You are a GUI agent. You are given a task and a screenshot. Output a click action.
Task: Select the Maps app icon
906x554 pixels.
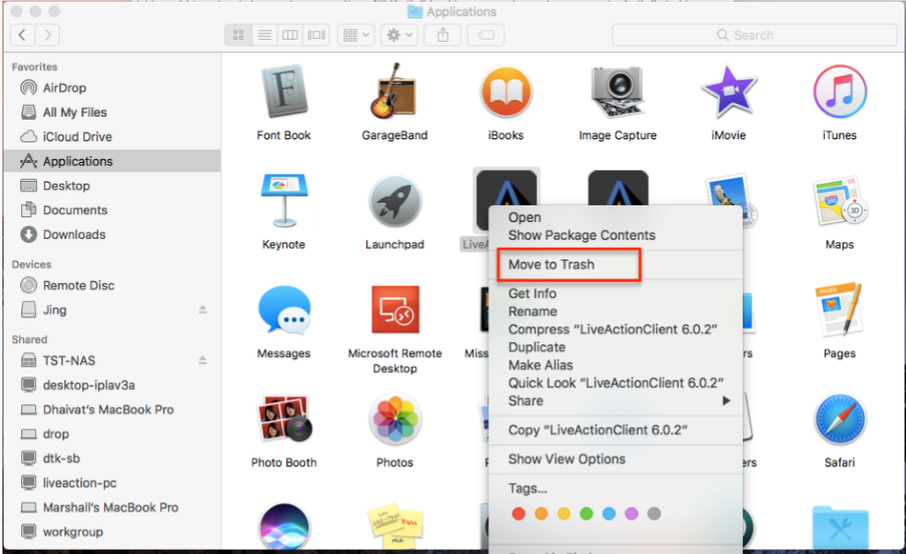point(840,201)
